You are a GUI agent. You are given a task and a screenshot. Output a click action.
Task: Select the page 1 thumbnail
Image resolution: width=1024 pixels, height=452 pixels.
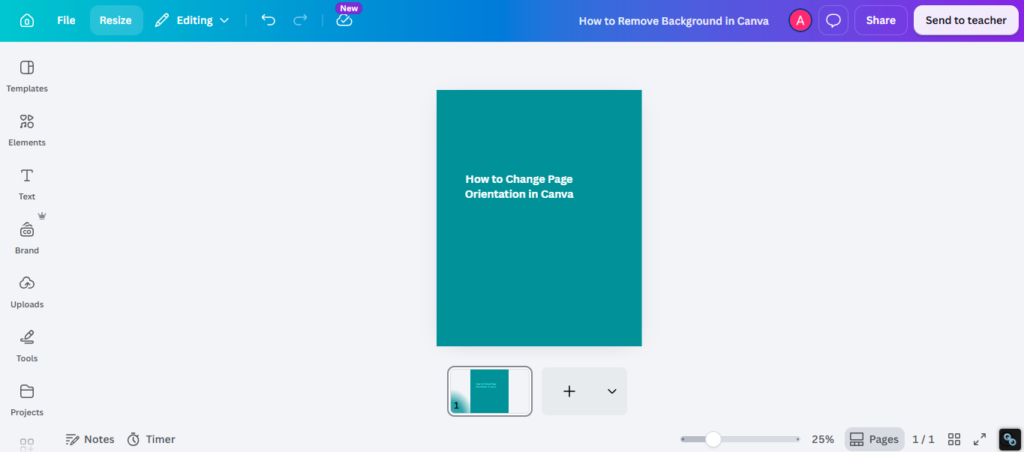click(490, 391)
